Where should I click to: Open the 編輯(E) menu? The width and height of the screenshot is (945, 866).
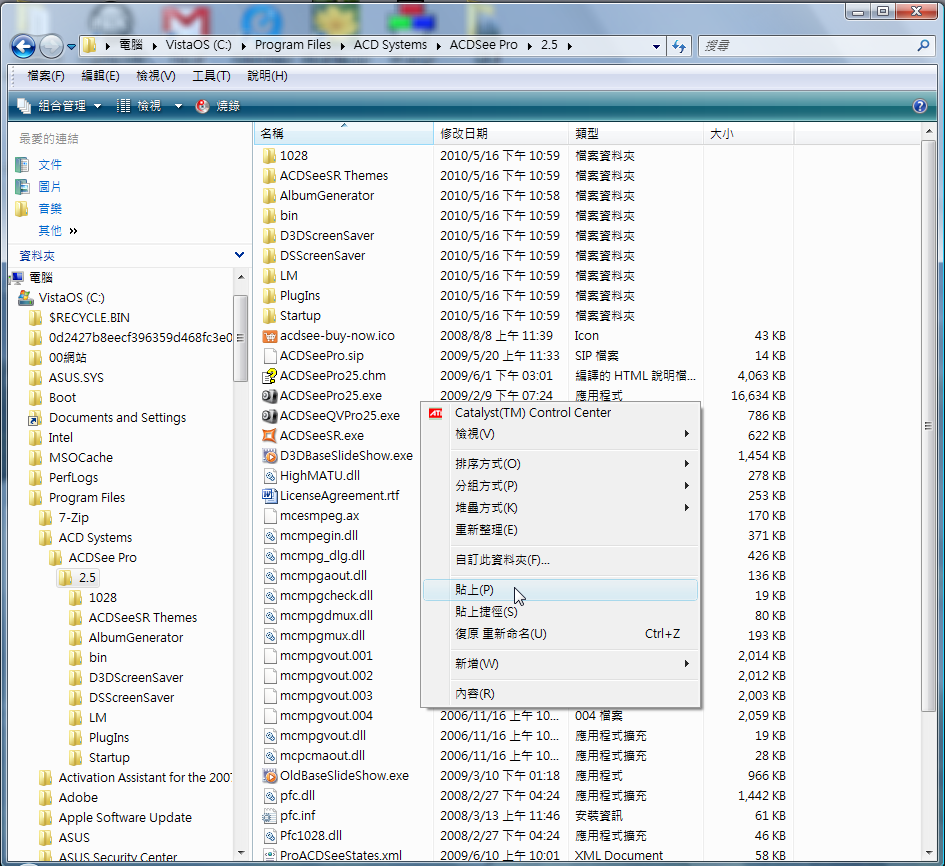click(x=100, y=76)
